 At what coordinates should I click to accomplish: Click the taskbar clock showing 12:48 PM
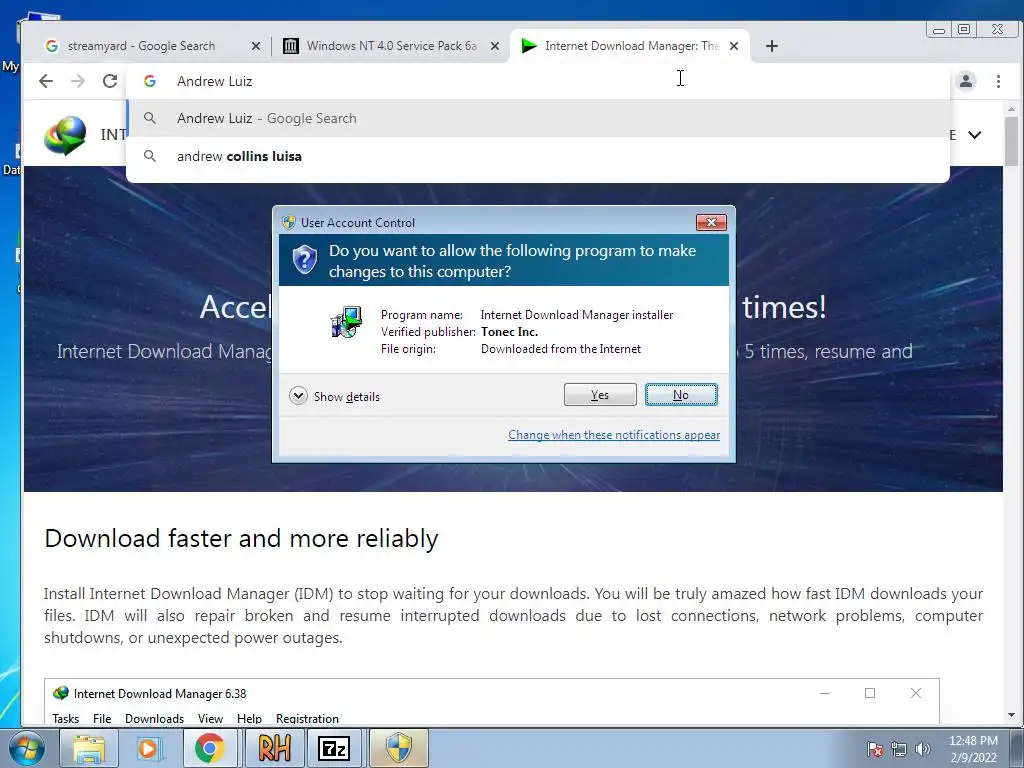[x=973, y=749]
